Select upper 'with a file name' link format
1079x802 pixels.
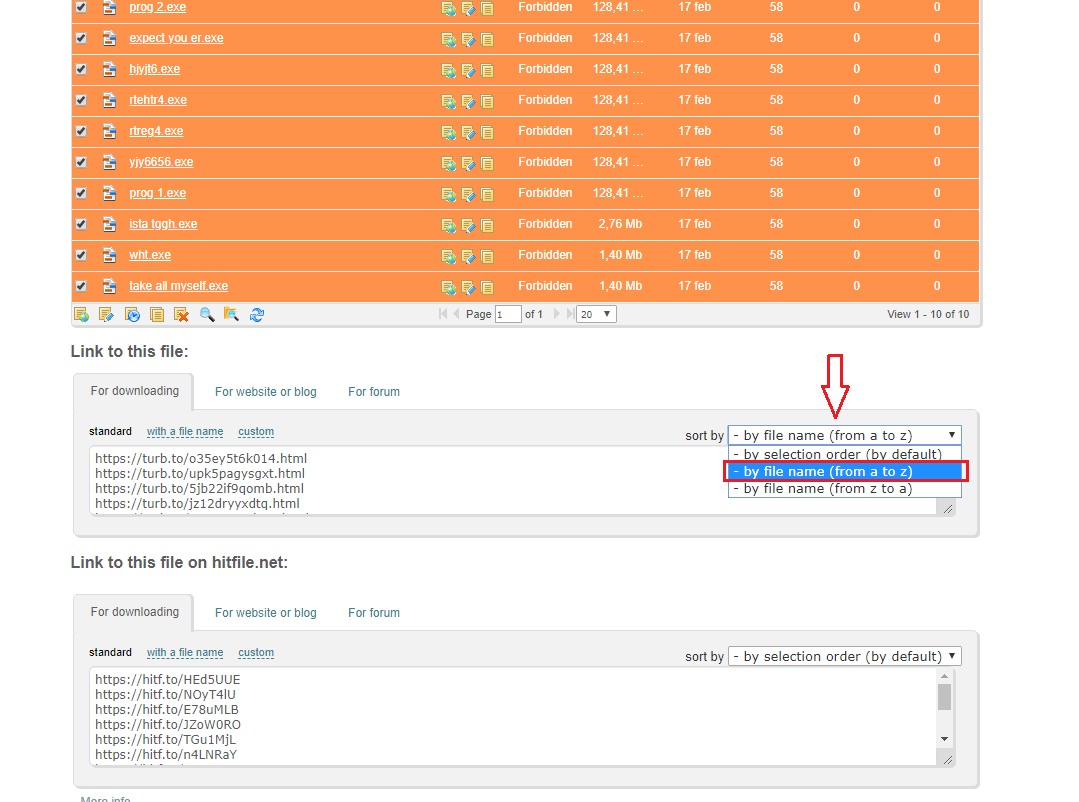(185, 432)
